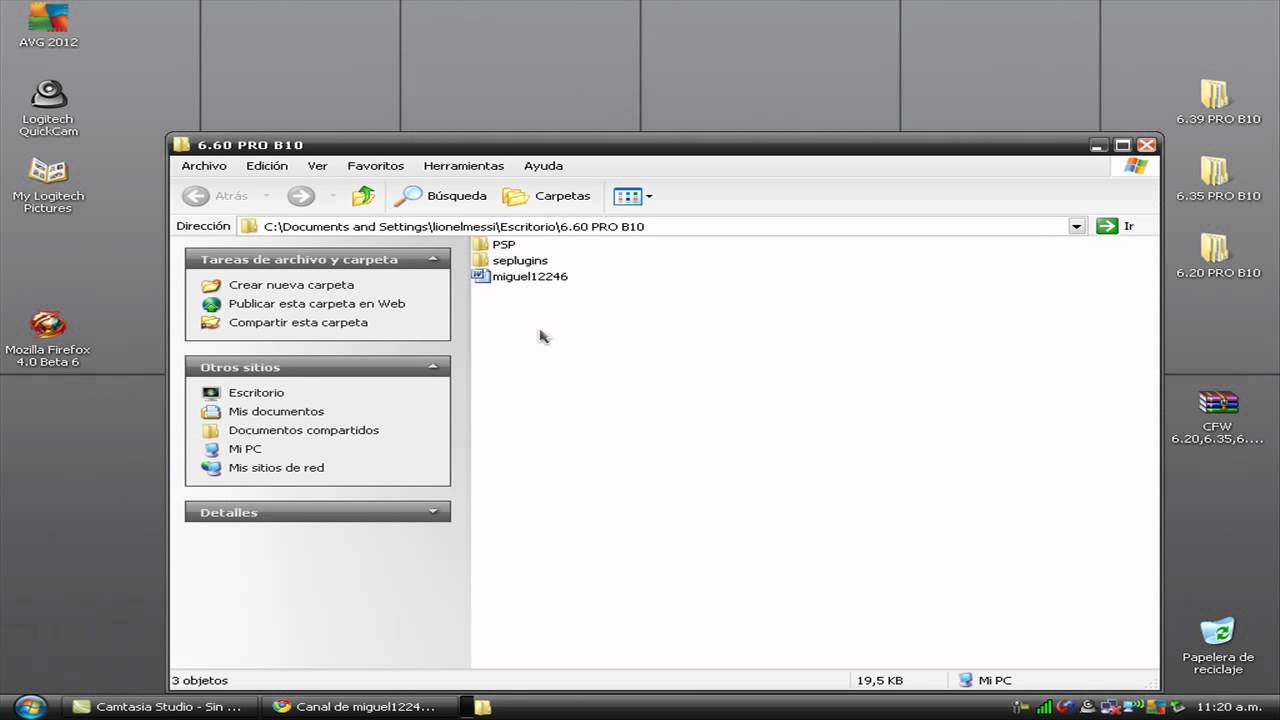This screenshot has height=720, width=1280.
Task: Click the webcam tray icon
Action: point(1088,707)
